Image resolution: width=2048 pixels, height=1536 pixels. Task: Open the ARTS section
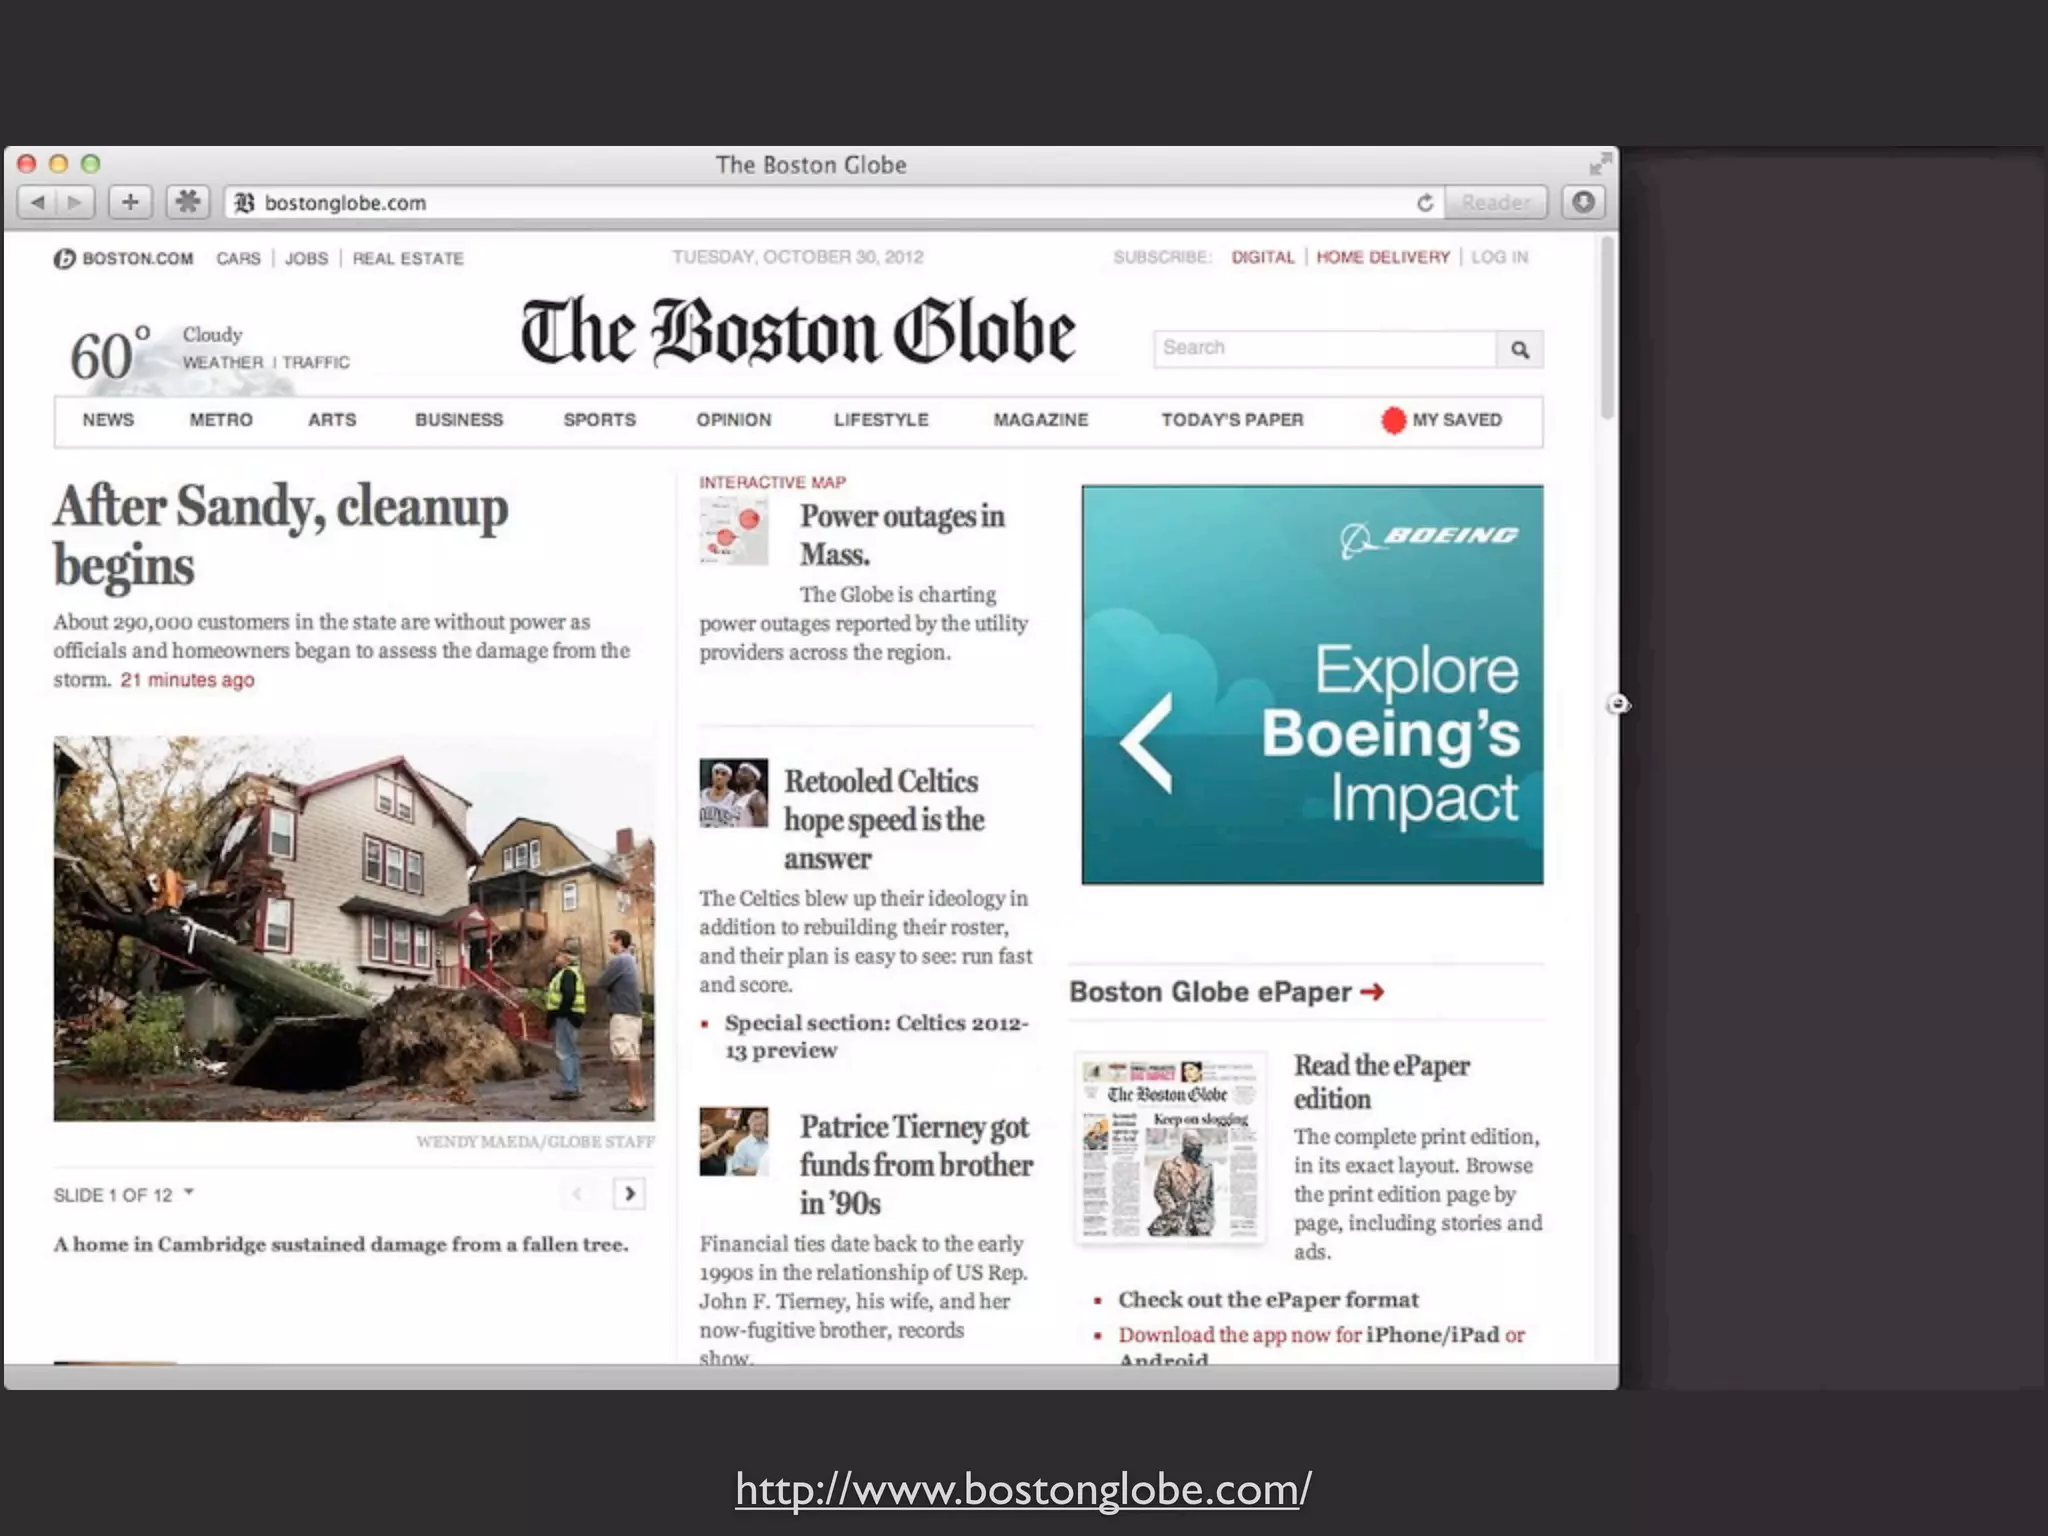click(x=332, y=420)
